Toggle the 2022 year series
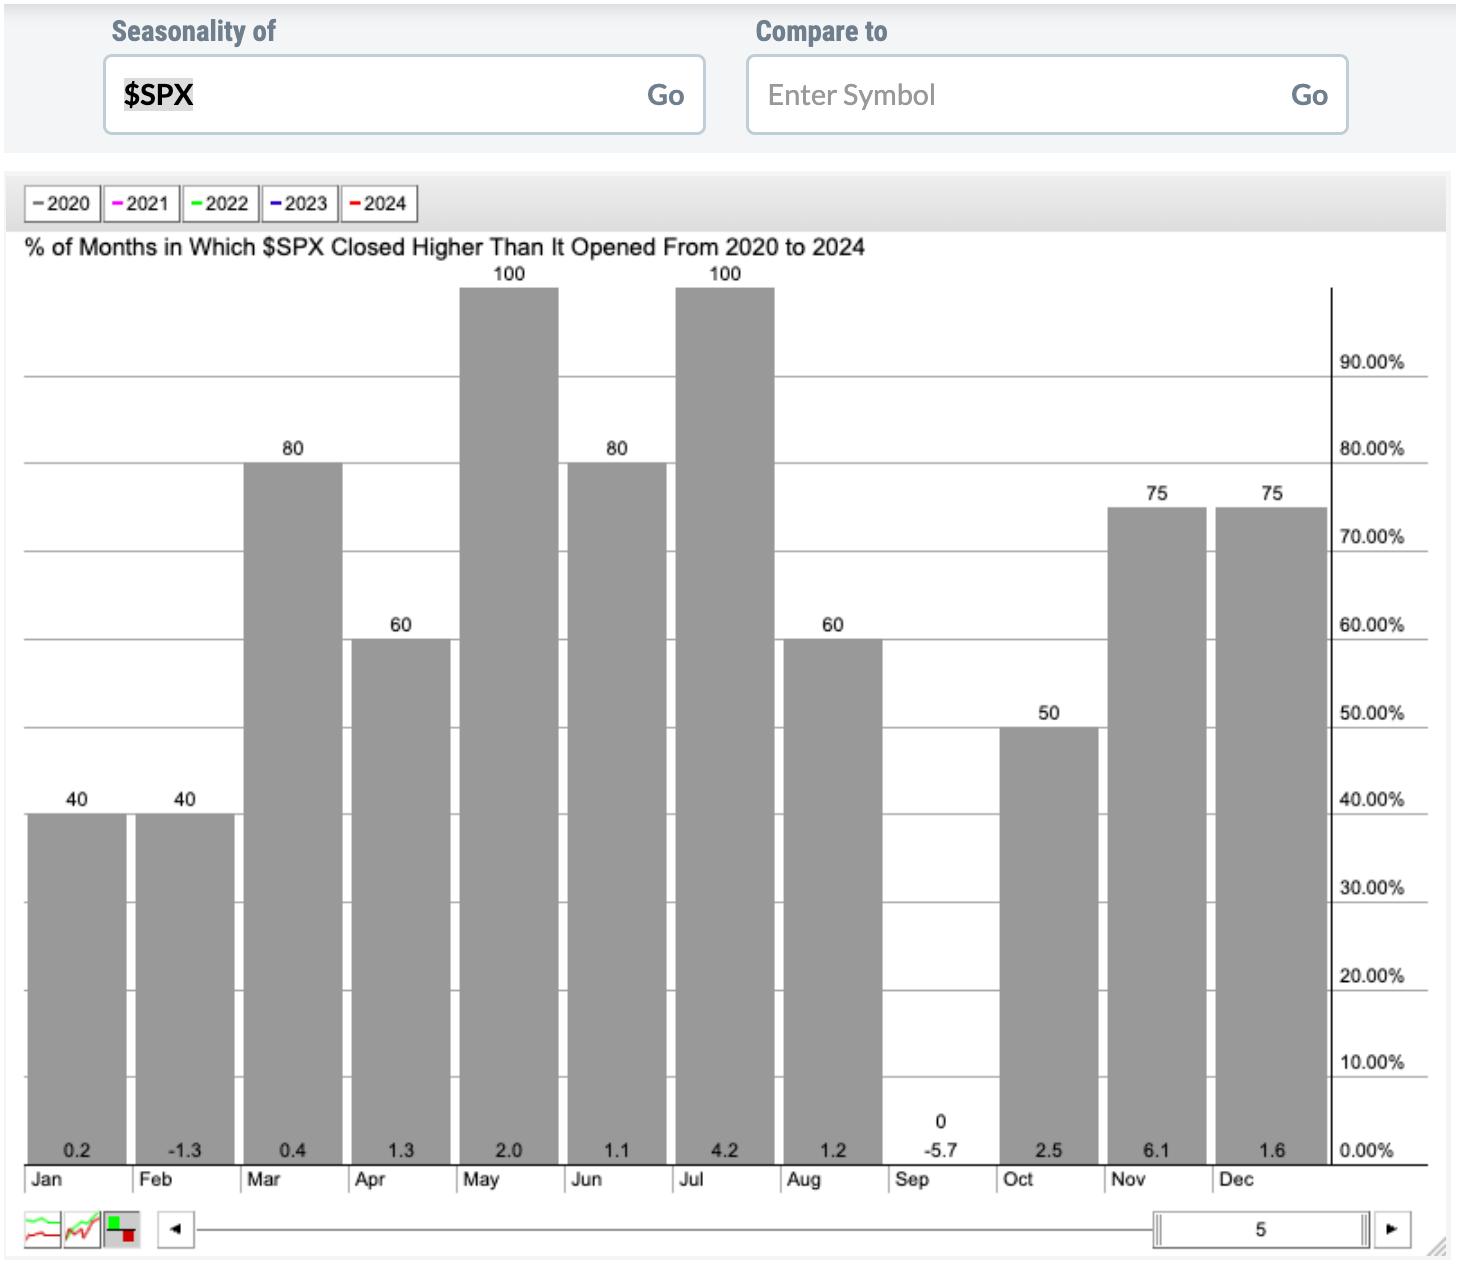The height and width of the screenshot is (1264, 1460). click(x=220, y=204)
